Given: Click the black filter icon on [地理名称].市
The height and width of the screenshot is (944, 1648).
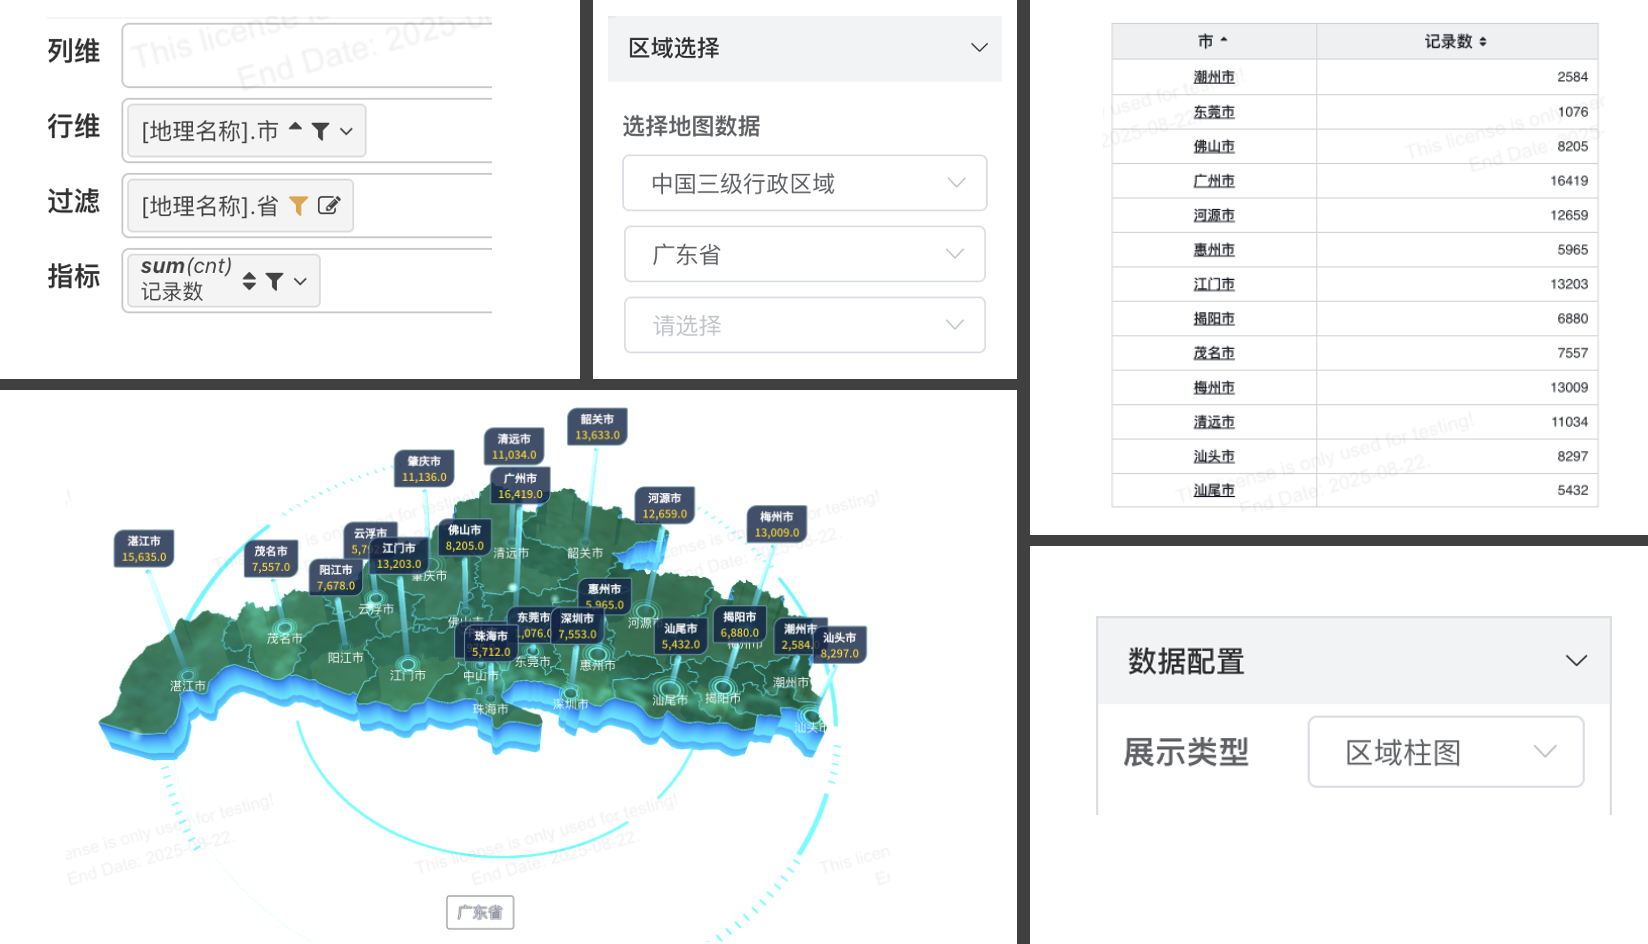Looking at the screenshot, I should pyautogui.click(x=321, y=131).
